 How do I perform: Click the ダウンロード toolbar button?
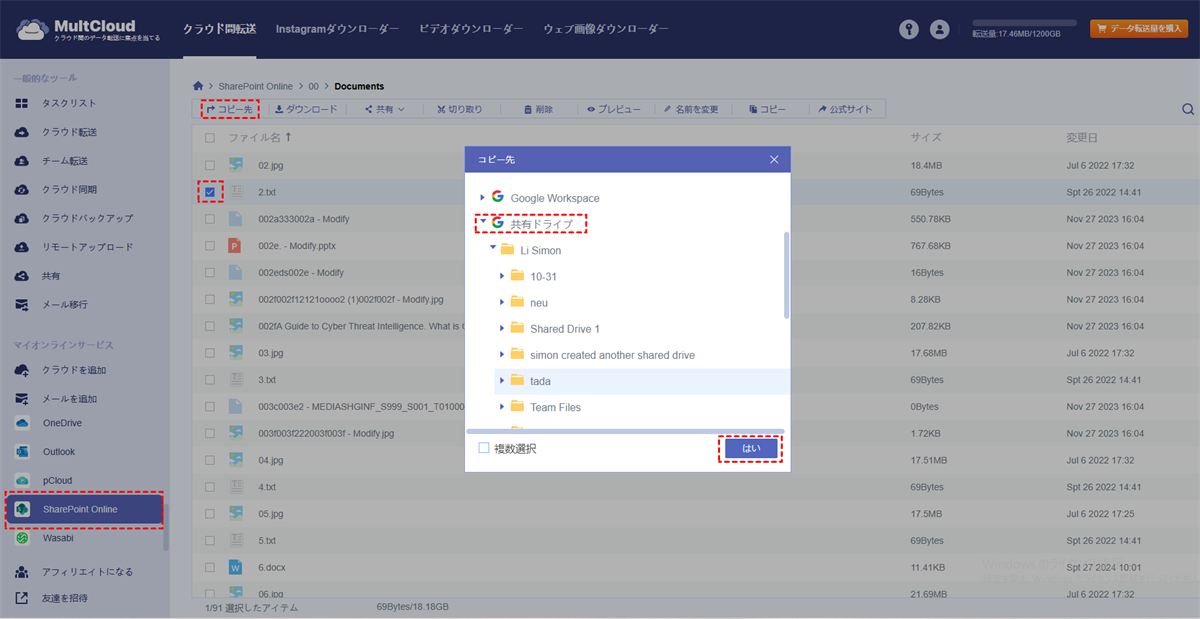[x=306, y=109]
